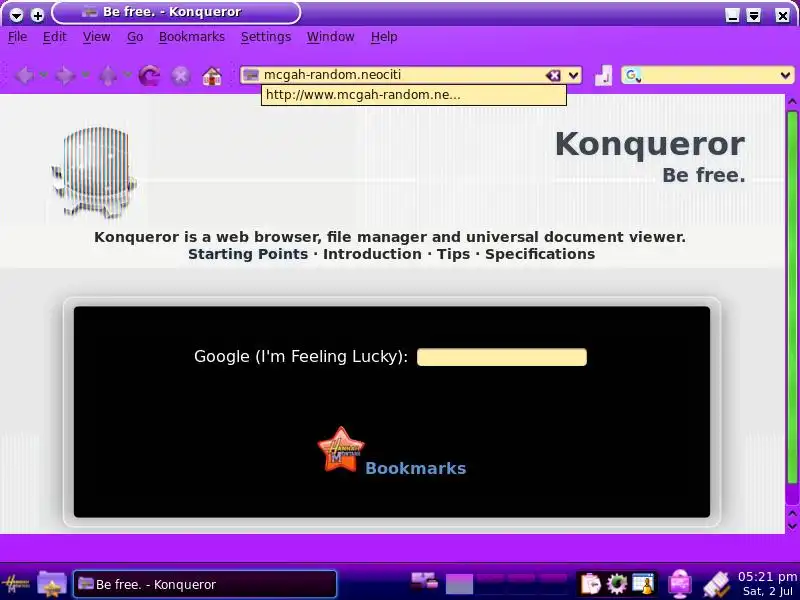
Task: Click the sticky plus button in titlebar
Action: [37, 15]
